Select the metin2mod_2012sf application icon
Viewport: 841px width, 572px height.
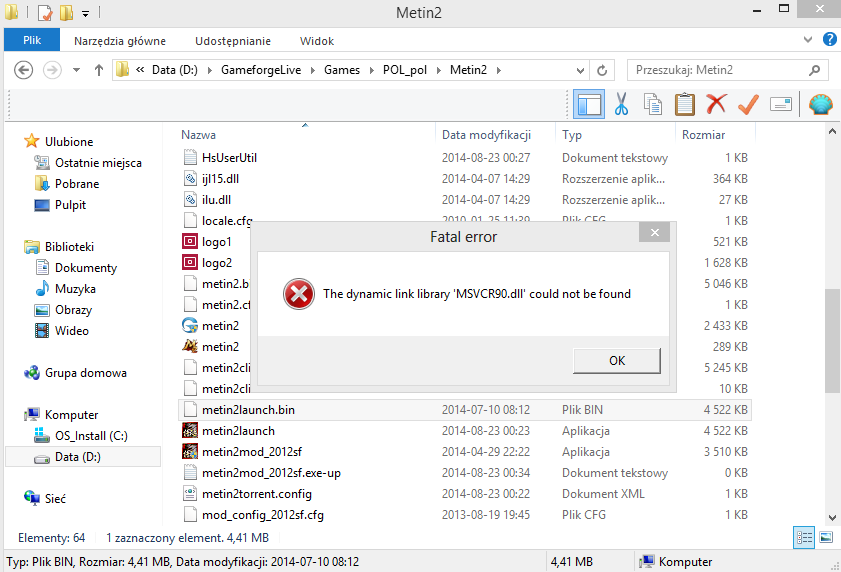[190, 451]
